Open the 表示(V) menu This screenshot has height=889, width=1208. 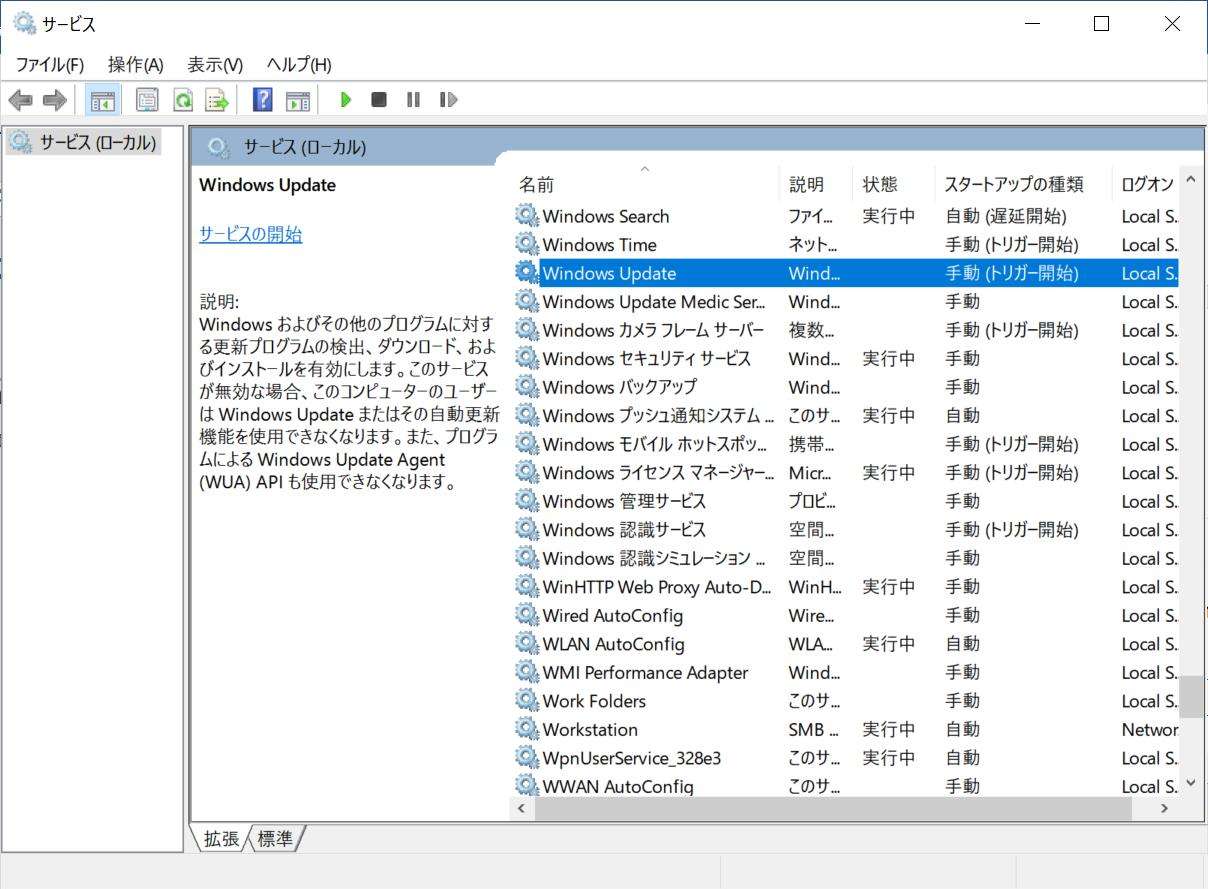click(x=215, y=65)
